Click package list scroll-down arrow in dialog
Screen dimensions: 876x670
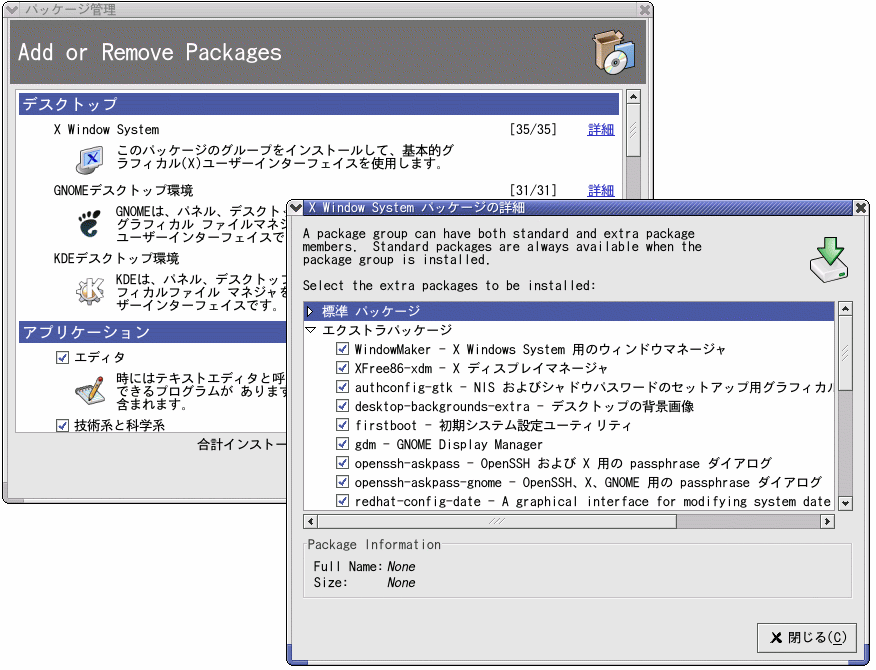pyautogui.click(x=845, y=503)
